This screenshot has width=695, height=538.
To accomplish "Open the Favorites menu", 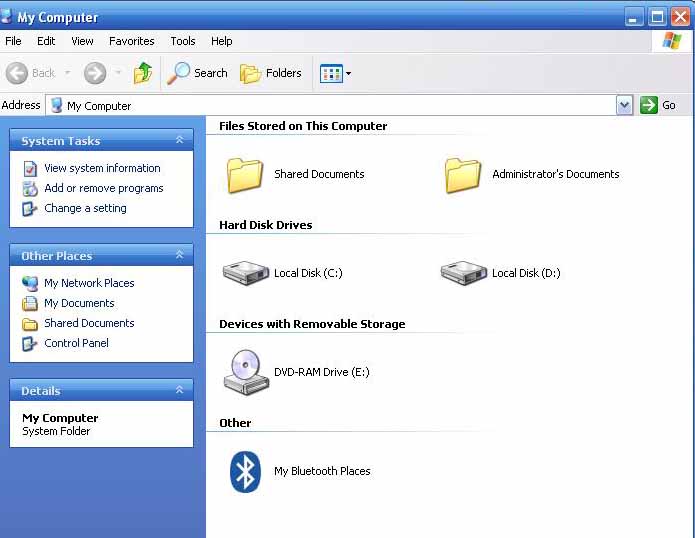I will tap(132, 41).
